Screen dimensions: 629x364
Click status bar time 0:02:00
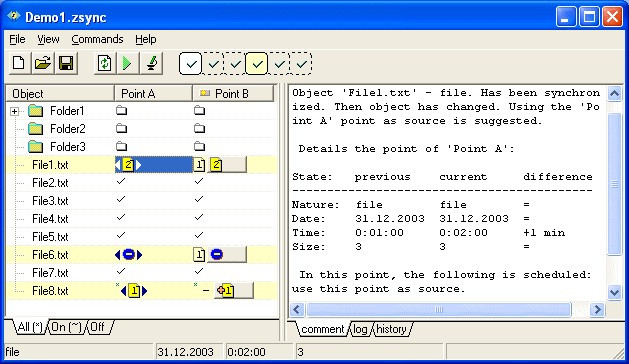click(x=246, y=352)
